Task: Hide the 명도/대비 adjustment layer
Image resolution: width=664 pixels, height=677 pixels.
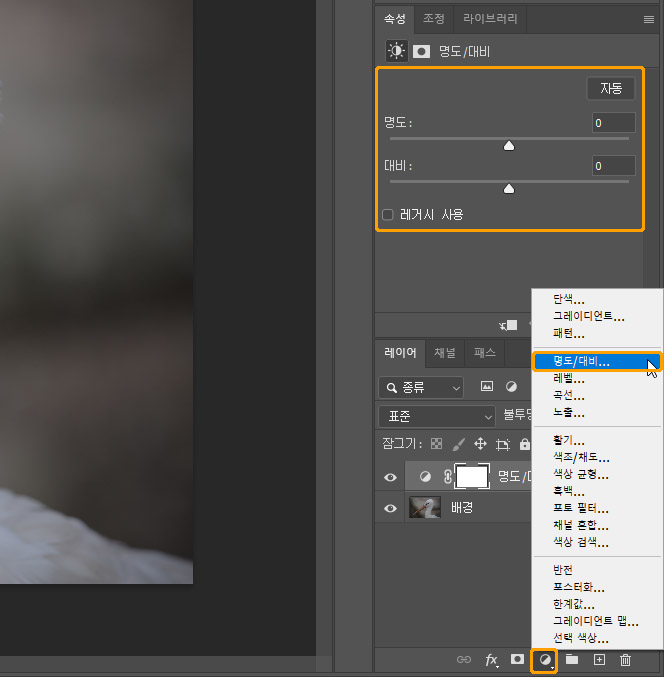Action: [x=390, y=477]
